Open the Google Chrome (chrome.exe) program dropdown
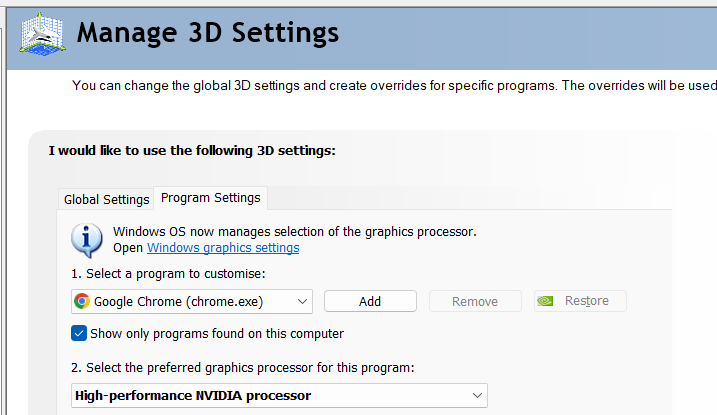 tap(192, 301)
